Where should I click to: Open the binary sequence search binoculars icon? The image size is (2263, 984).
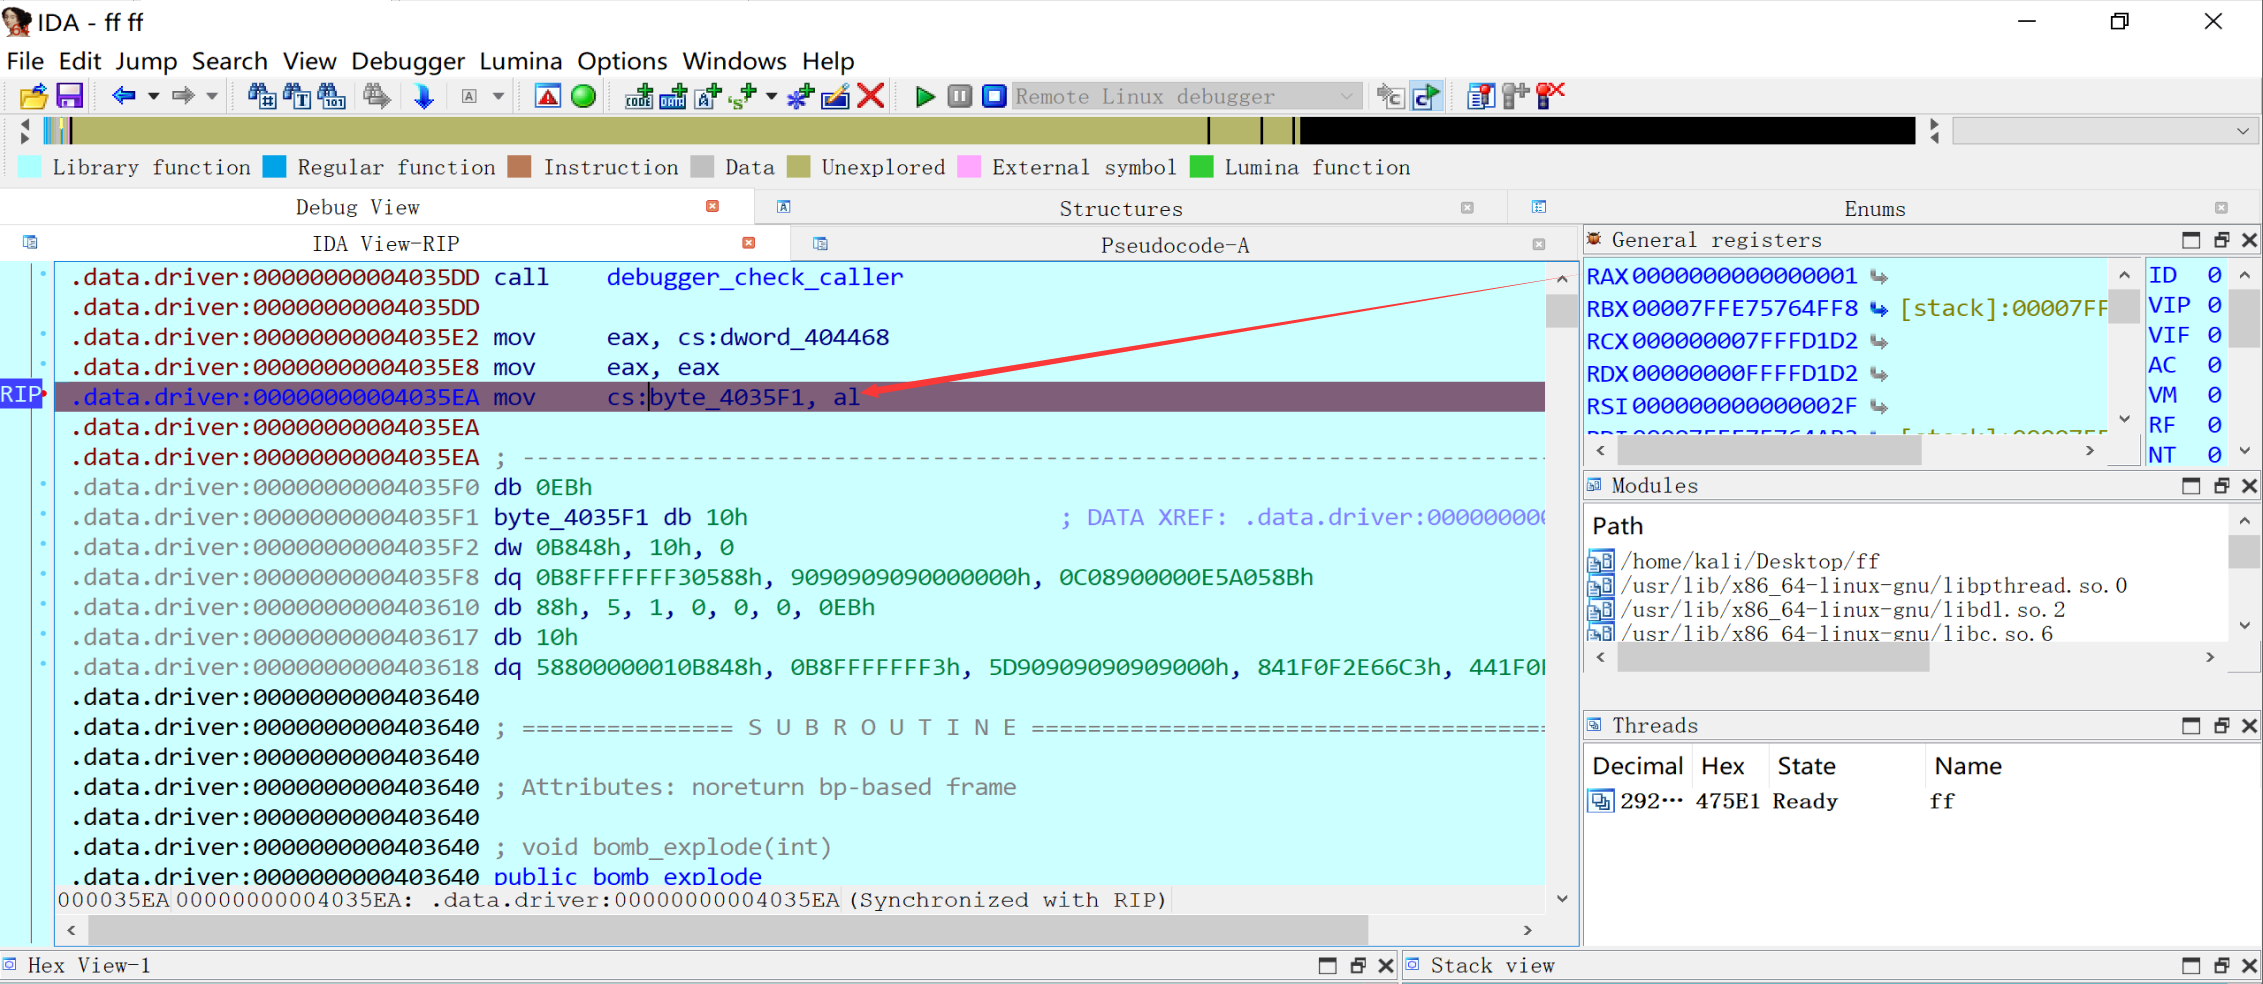[331, 97]
